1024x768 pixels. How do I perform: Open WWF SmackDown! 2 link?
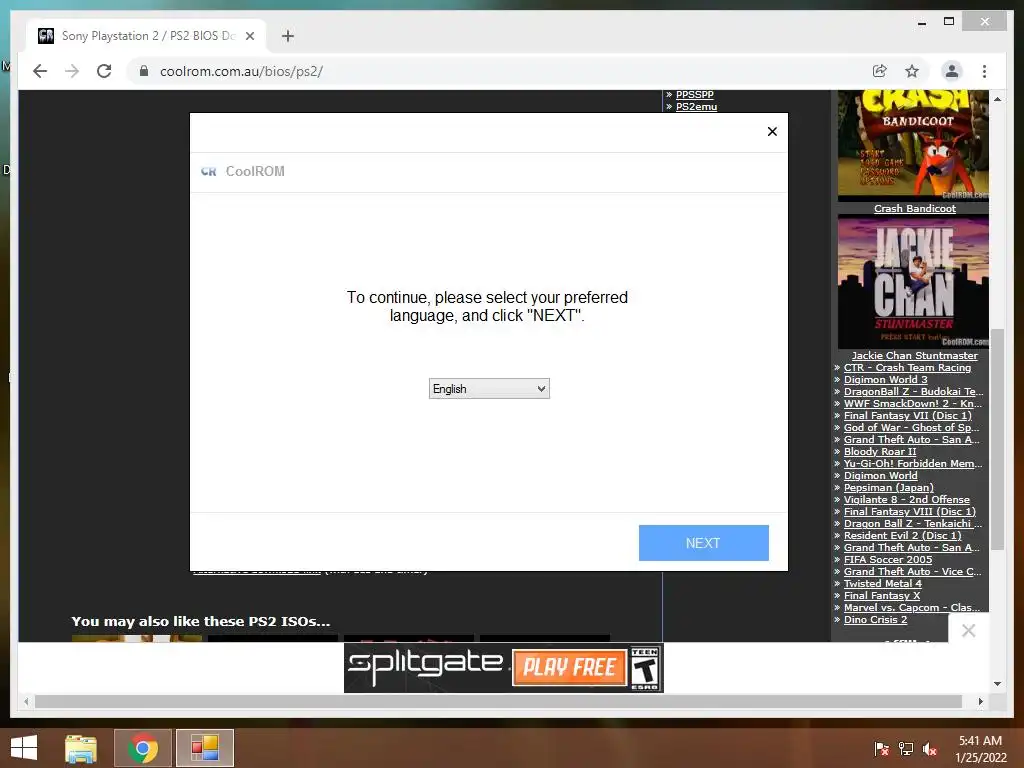[912, 404]
